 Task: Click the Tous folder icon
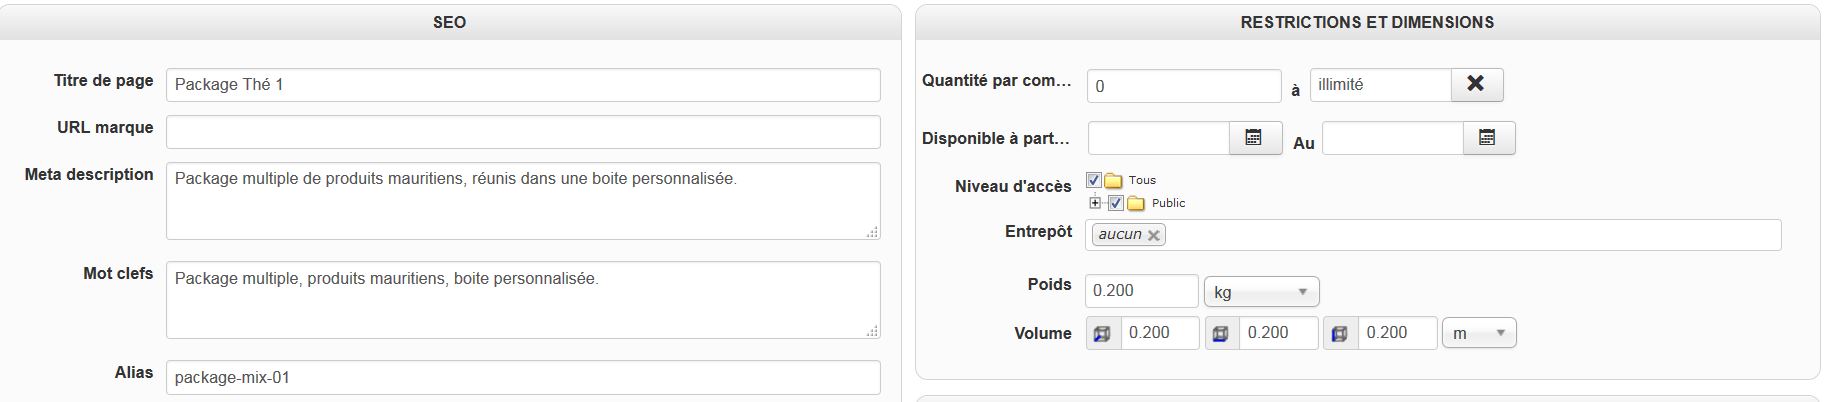[1113, 181]
